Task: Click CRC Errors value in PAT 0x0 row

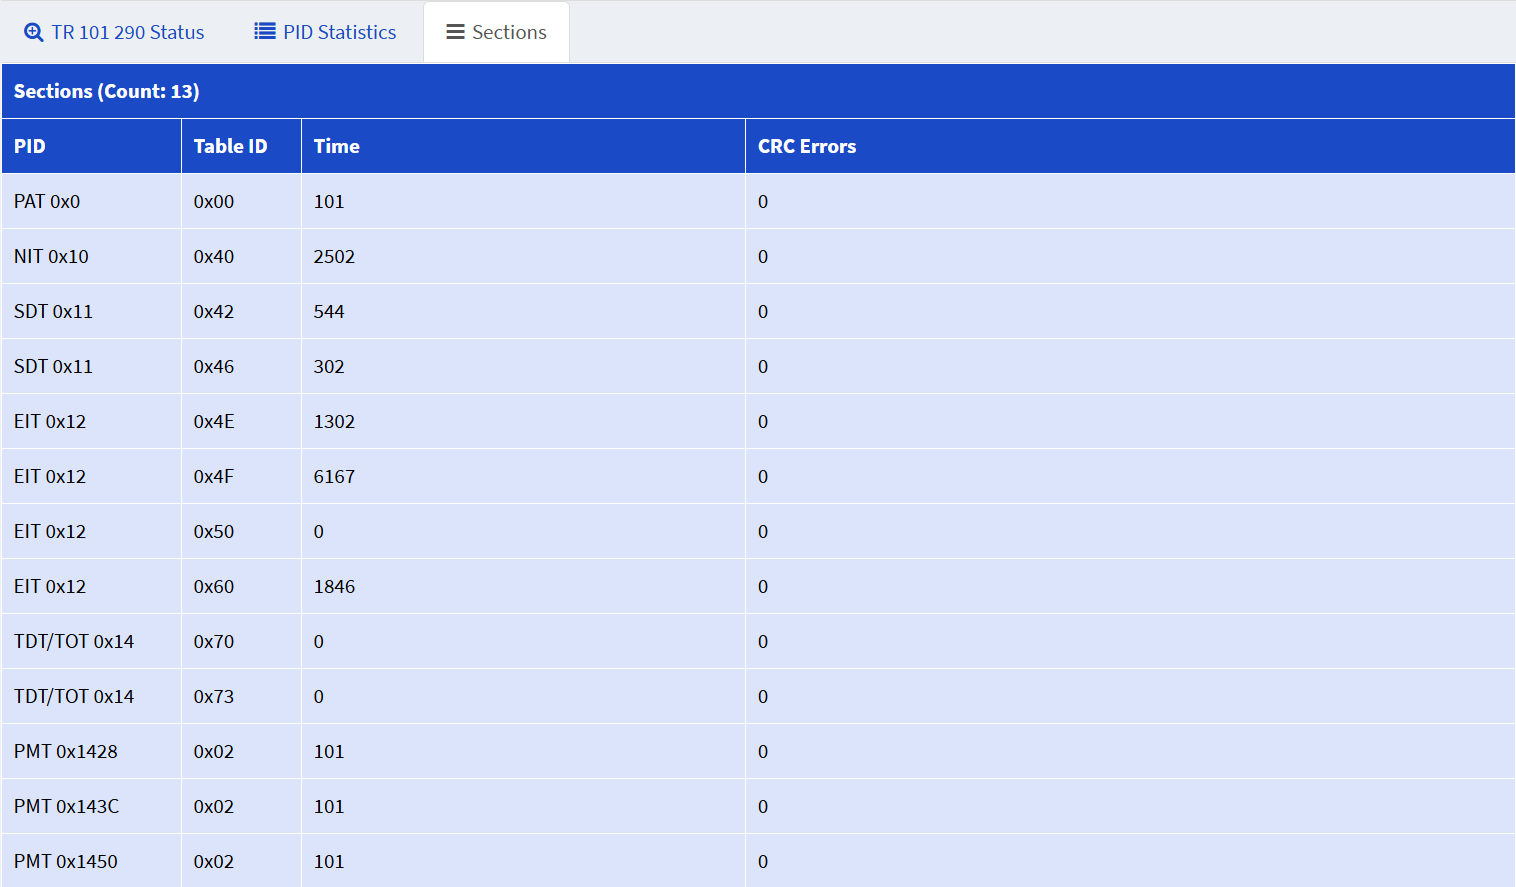Action: [763, 201]
